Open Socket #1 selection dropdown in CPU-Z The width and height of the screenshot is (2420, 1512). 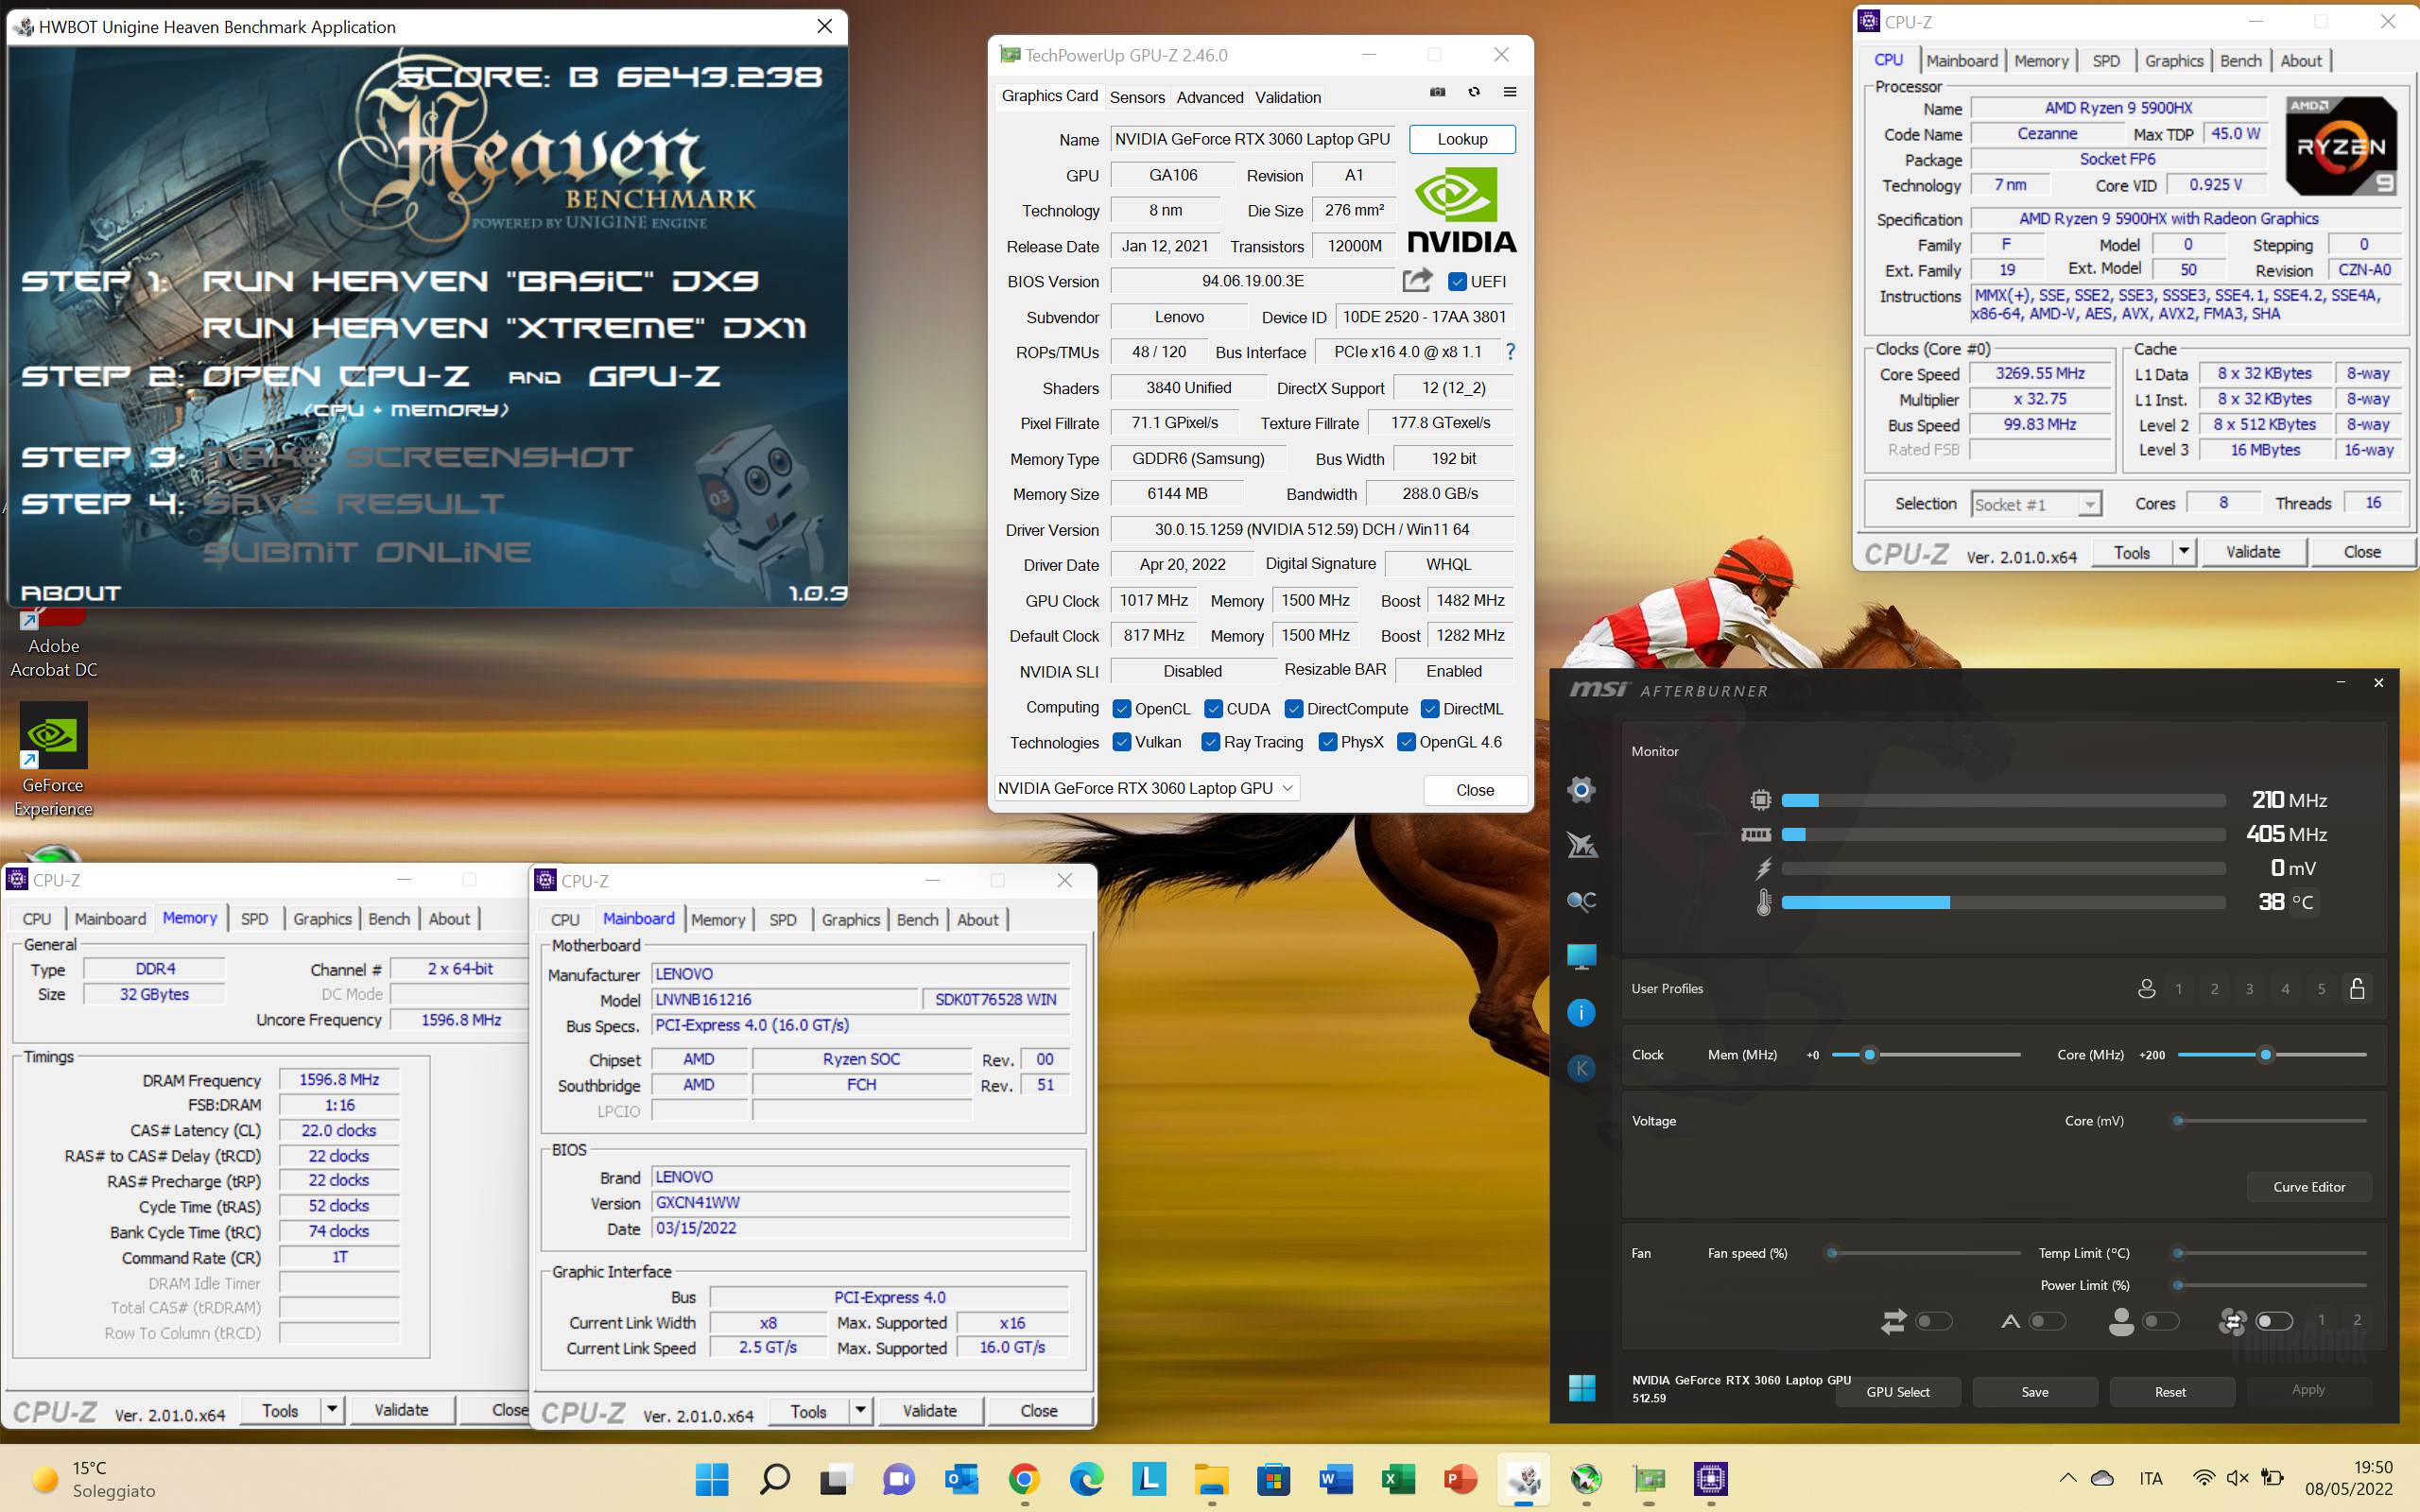(2037, 505)
